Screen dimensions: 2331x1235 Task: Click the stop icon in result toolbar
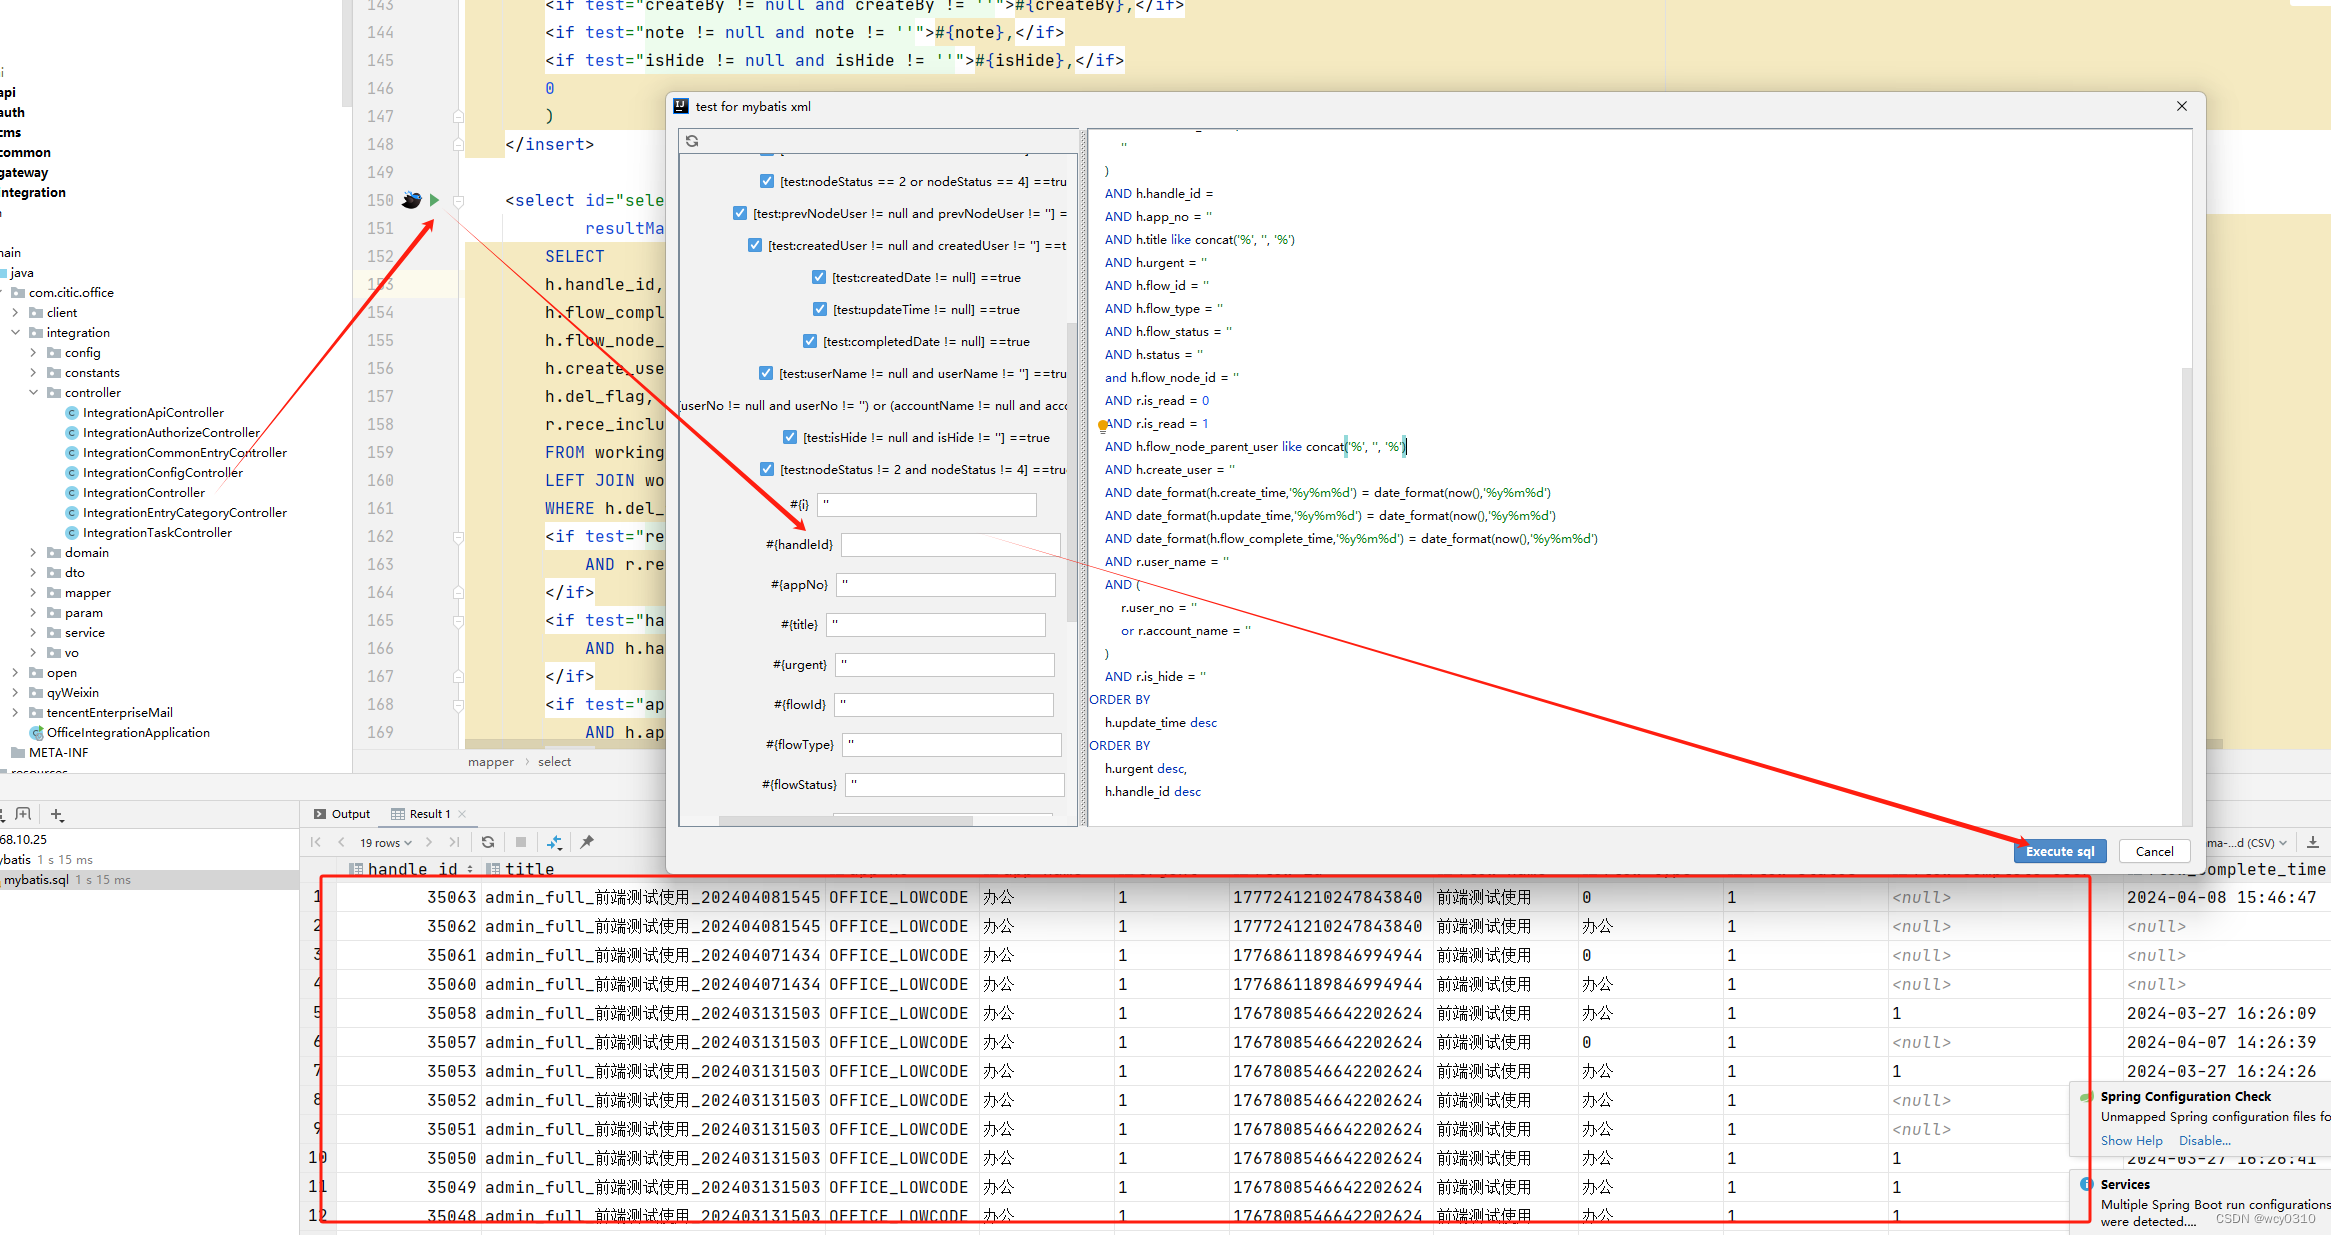click(x=521, y=842)
